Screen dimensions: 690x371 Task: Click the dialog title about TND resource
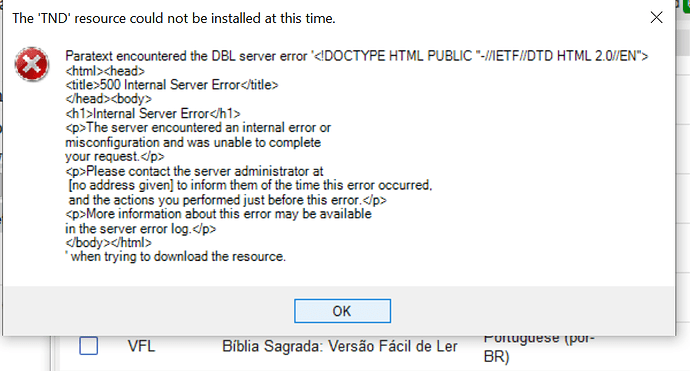pyautogui.click(x=174, y=18)
